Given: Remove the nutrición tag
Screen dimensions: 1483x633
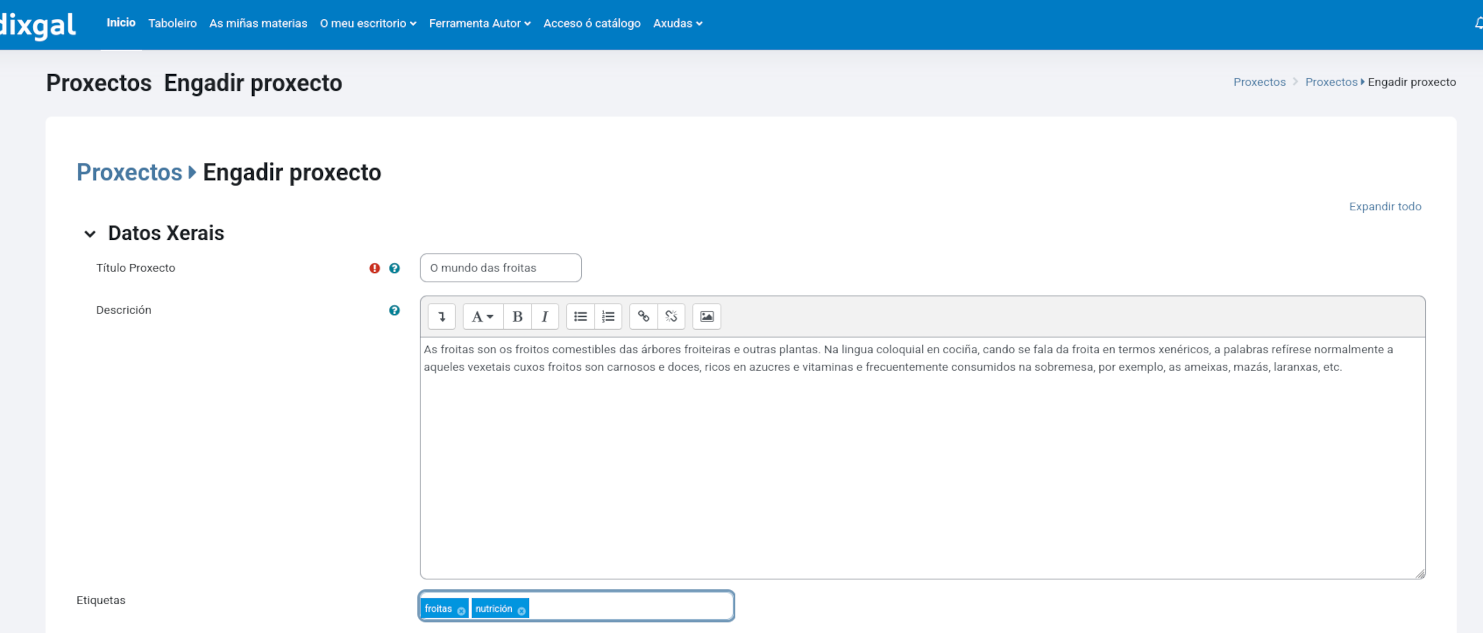Looking at the screenshot, I should [522, 611].
